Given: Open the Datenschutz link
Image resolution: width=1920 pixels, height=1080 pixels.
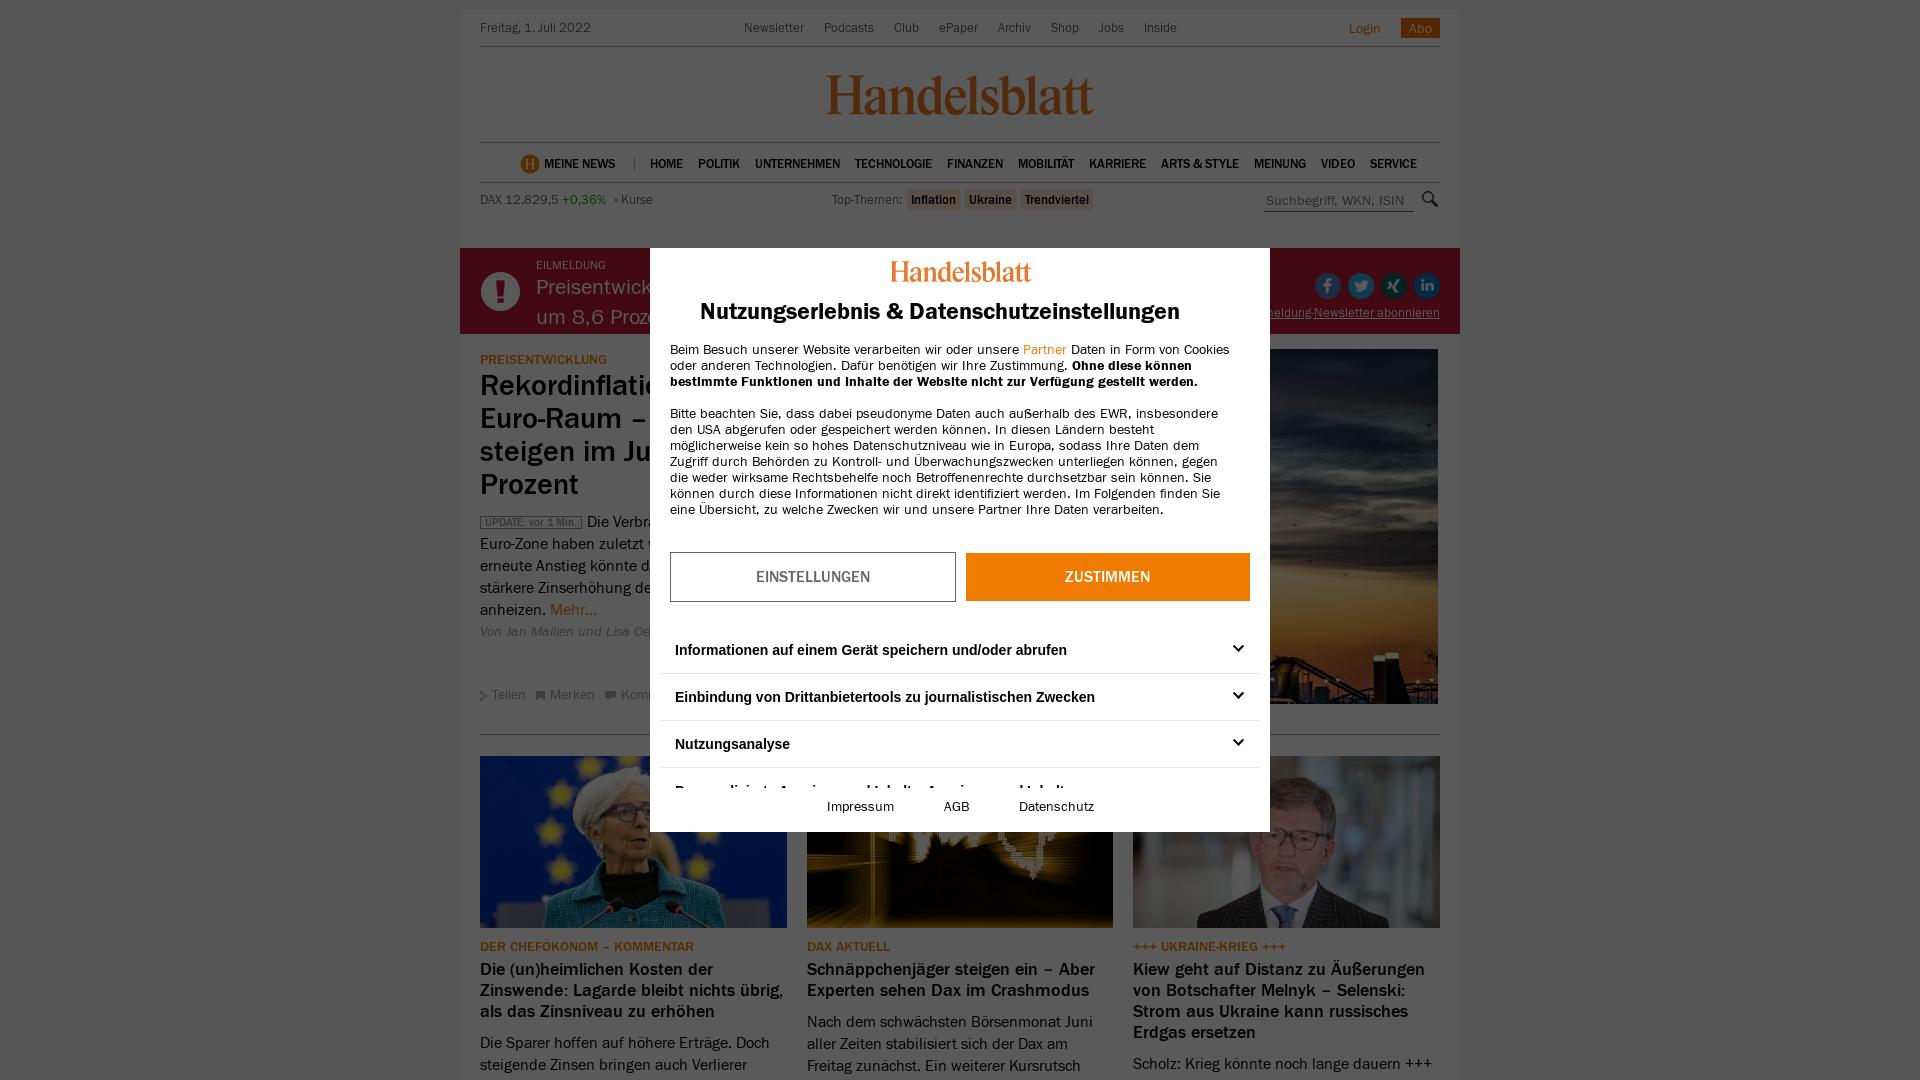Looking at the screenshot, I should (1056, 806).
